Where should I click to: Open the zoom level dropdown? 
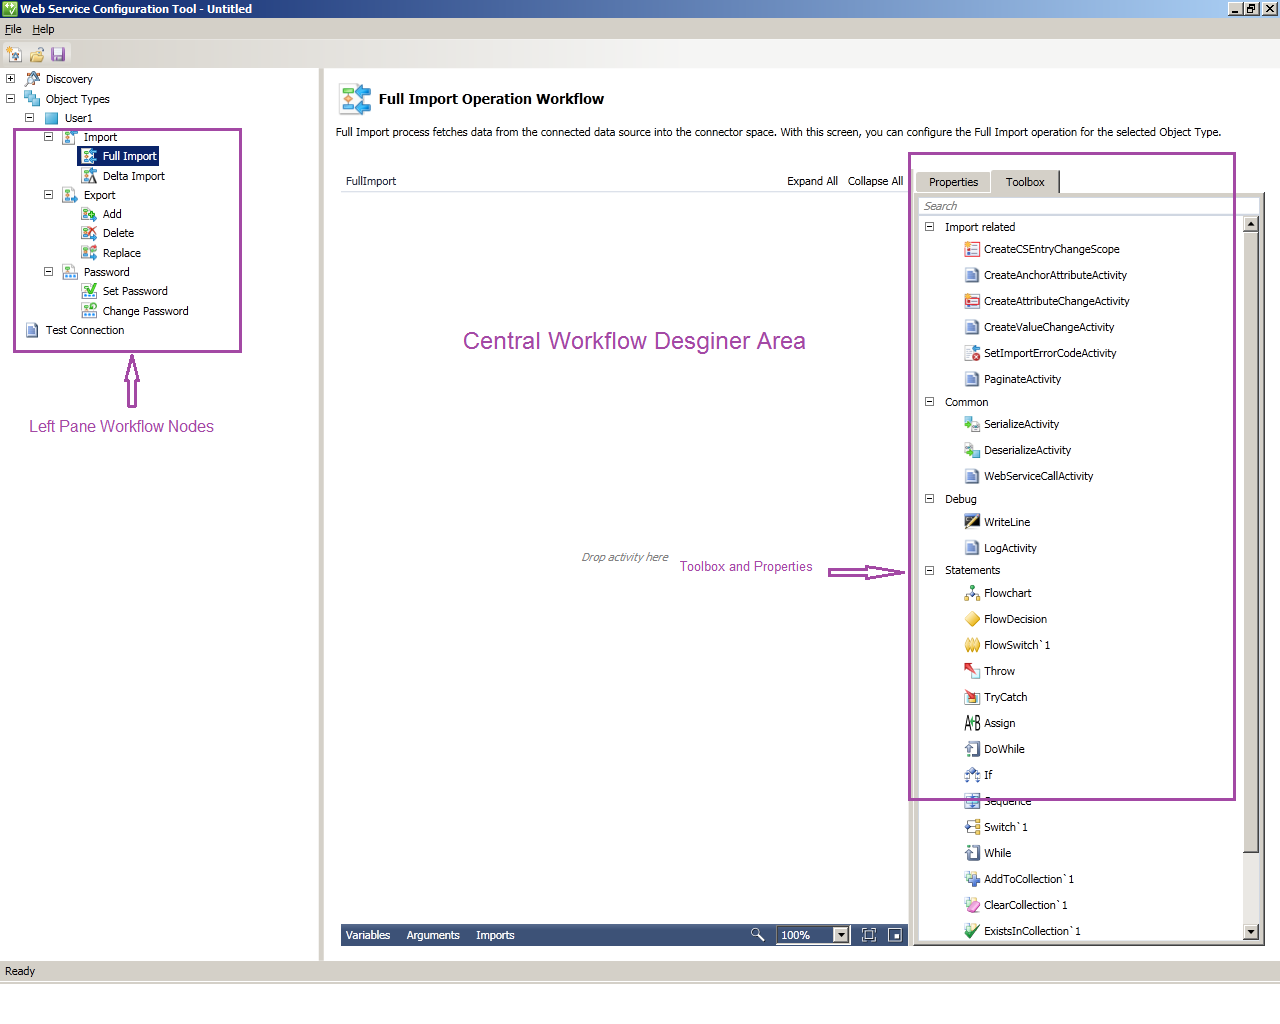point(840,935)
